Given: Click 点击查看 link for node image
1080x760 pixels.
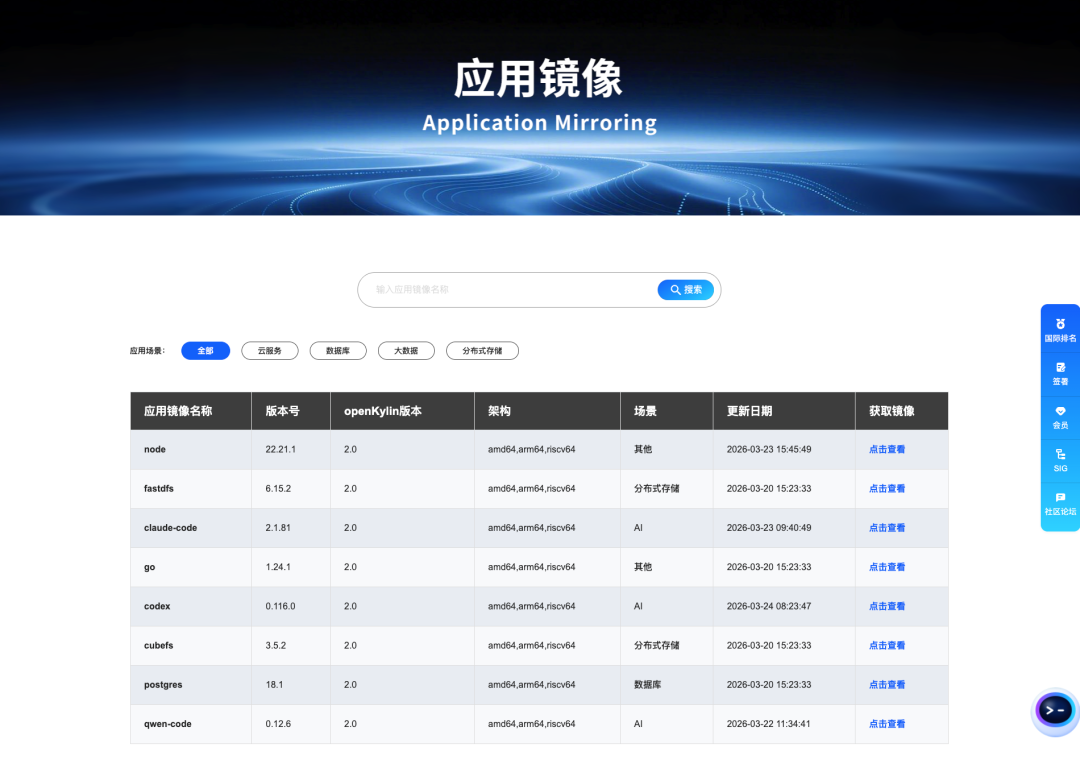Looking at the screenshot, I should (887, 450).
